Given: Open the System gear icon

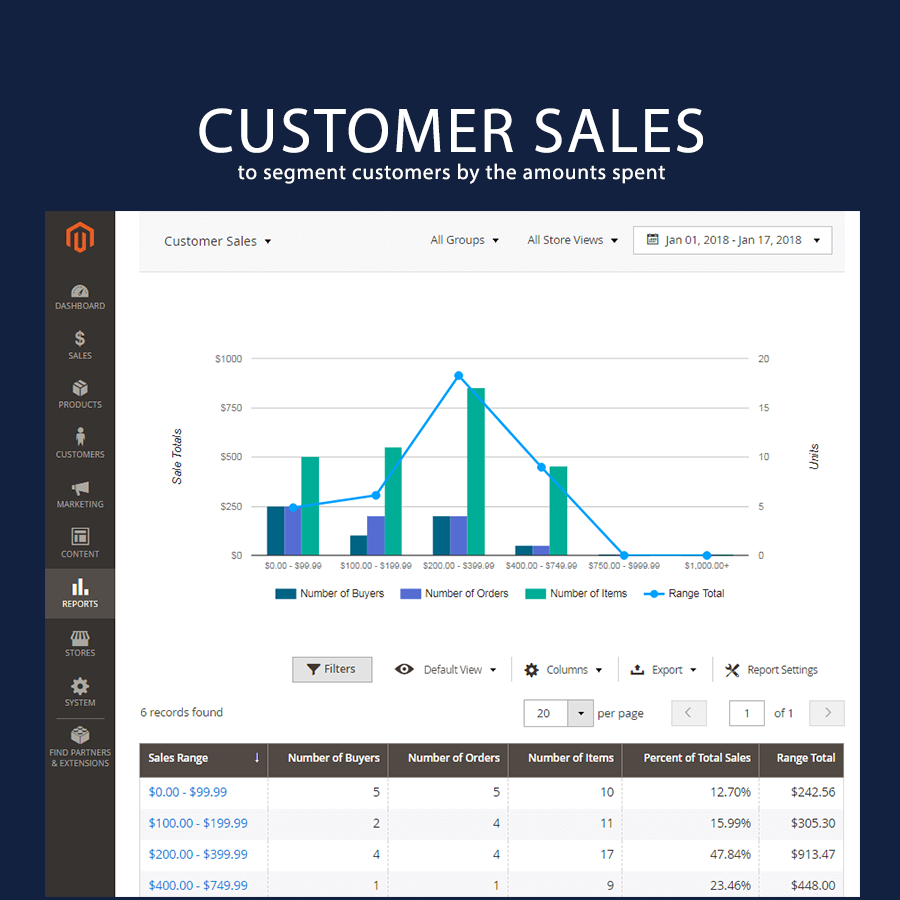Looking at the screenshot, I should point(80,686).
